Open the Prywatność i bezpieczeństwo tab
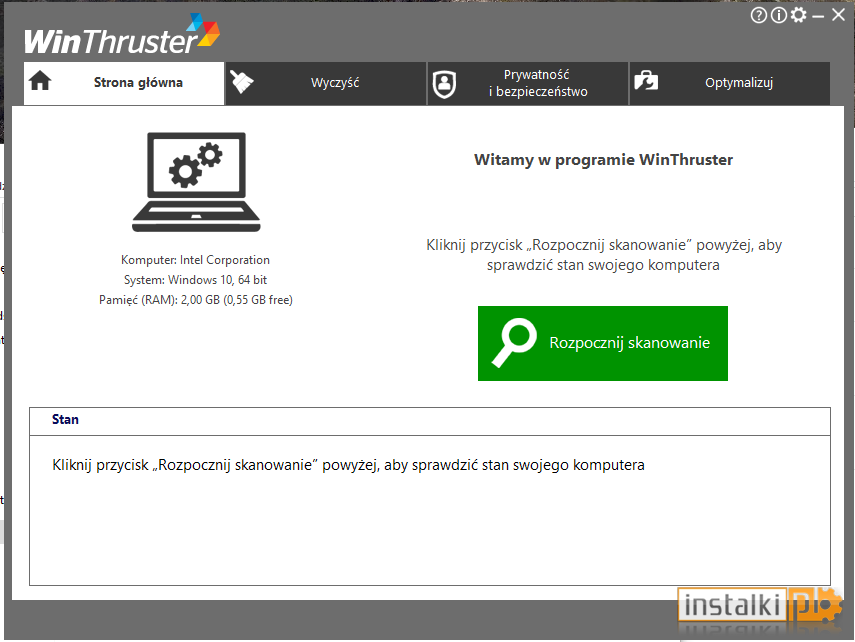The width and height of the screenshot is (855, 642). click(x=528, y=83)
